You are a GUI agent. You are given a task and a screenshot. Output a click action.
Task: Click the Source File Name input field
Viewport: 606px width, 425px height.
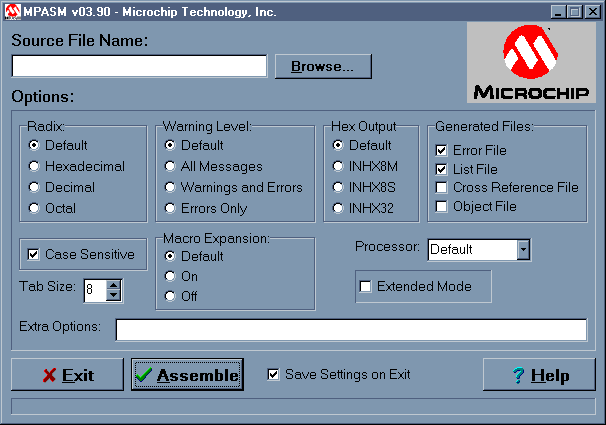coord(140,66)
